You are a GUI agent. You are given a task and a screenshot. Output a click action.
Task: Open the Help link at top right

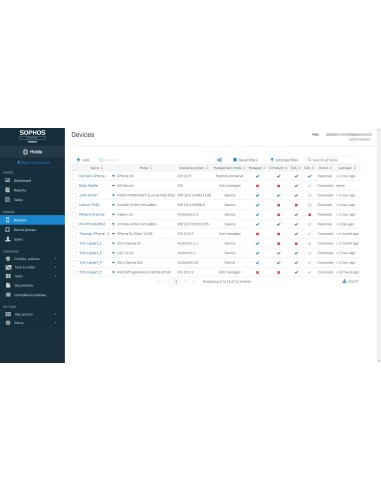[x=315, y=135]
